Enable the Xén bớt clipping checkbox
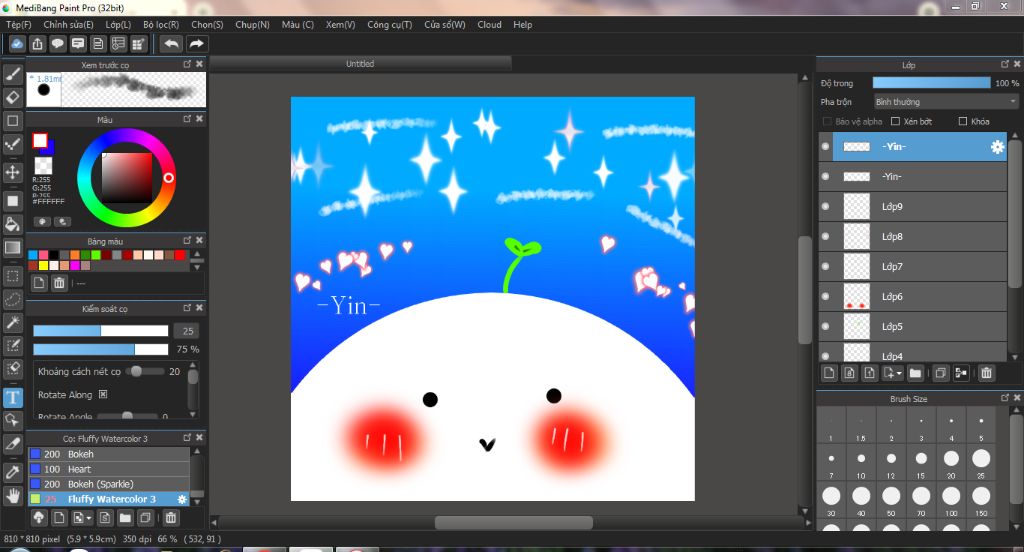The width and height of the screenshot is (1024, 552). click(895, 122)
